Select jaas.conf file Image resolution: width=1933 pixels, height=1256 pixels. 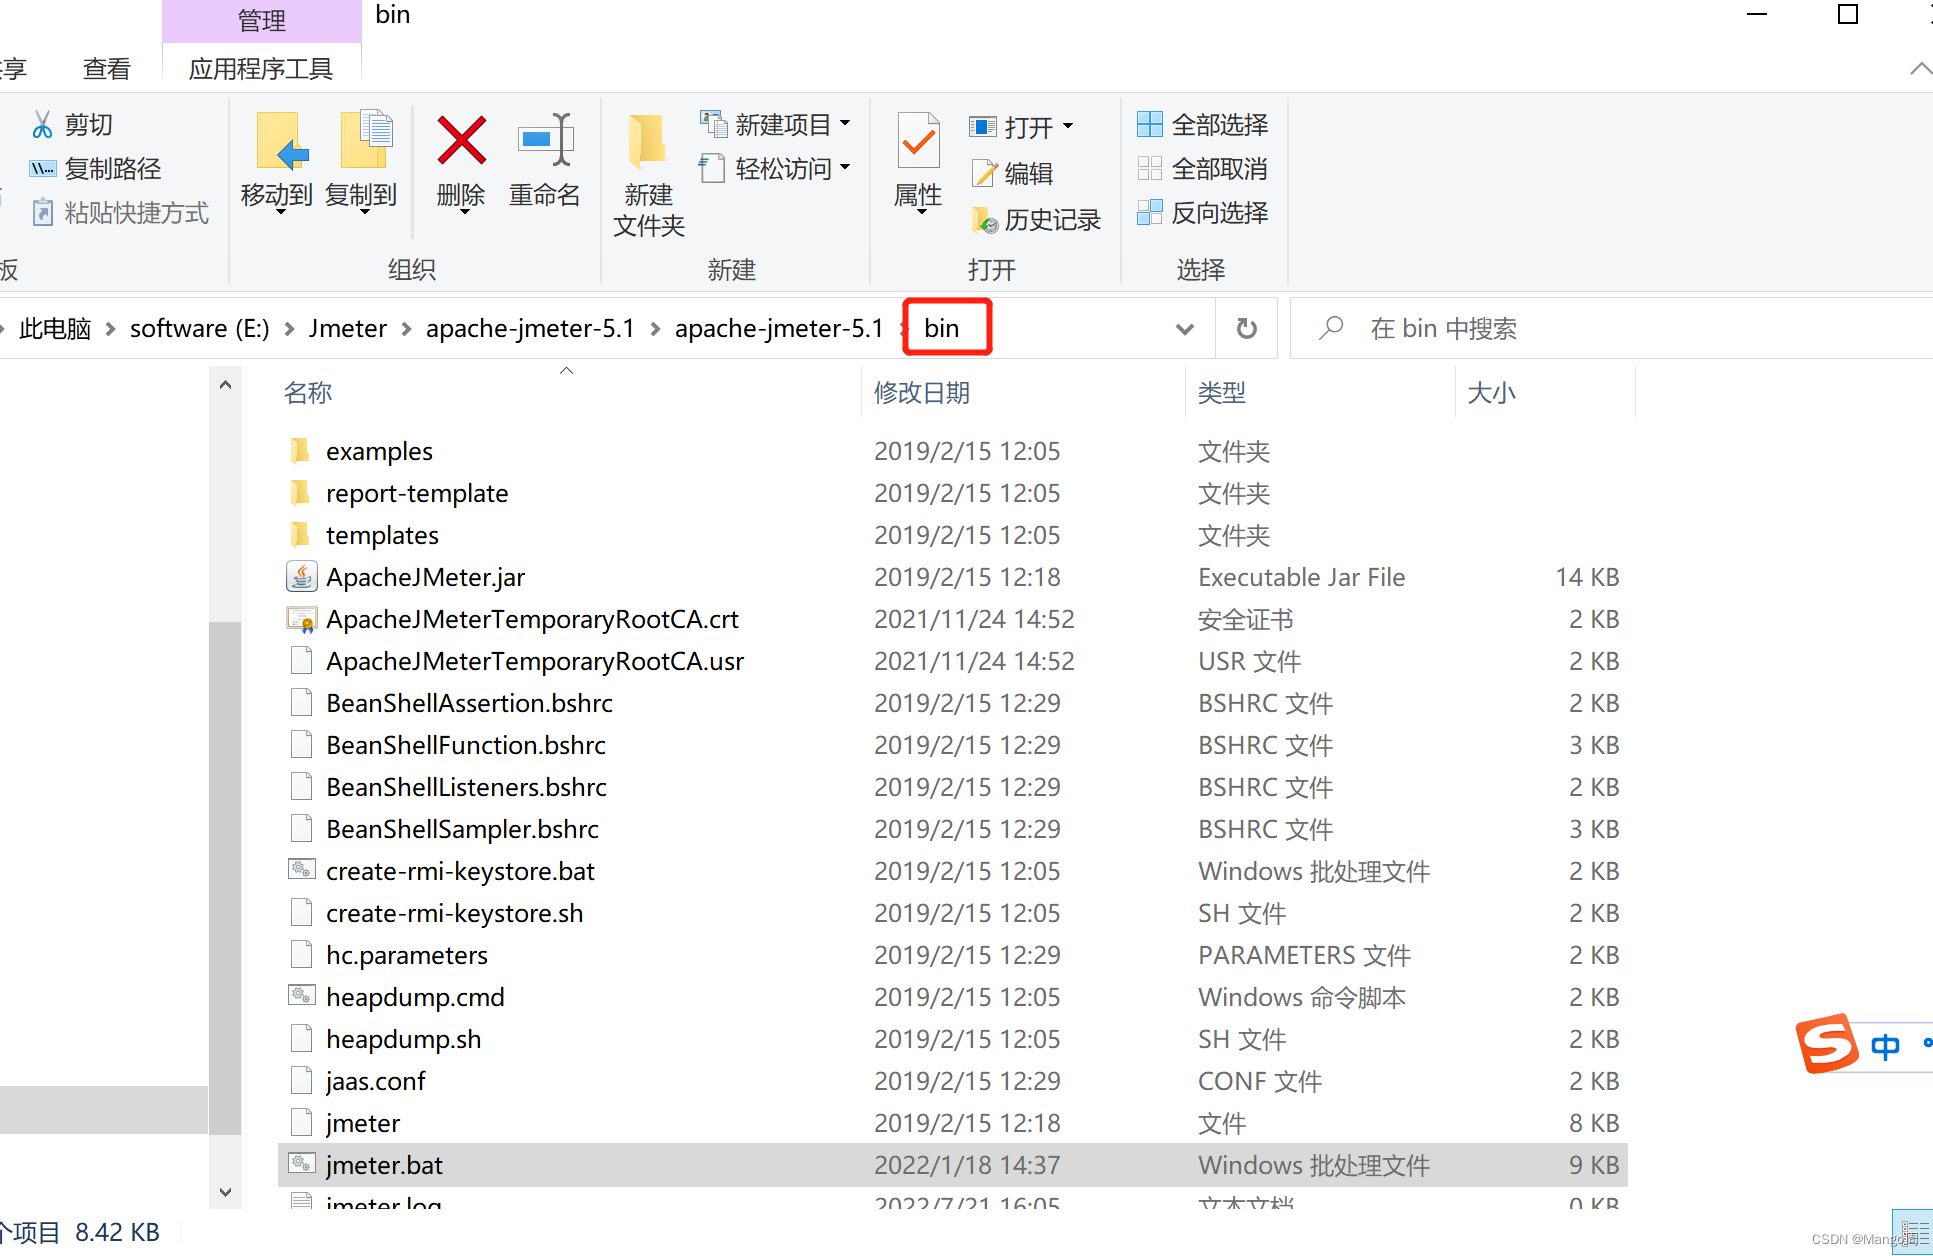click(x=375, y=1081)
